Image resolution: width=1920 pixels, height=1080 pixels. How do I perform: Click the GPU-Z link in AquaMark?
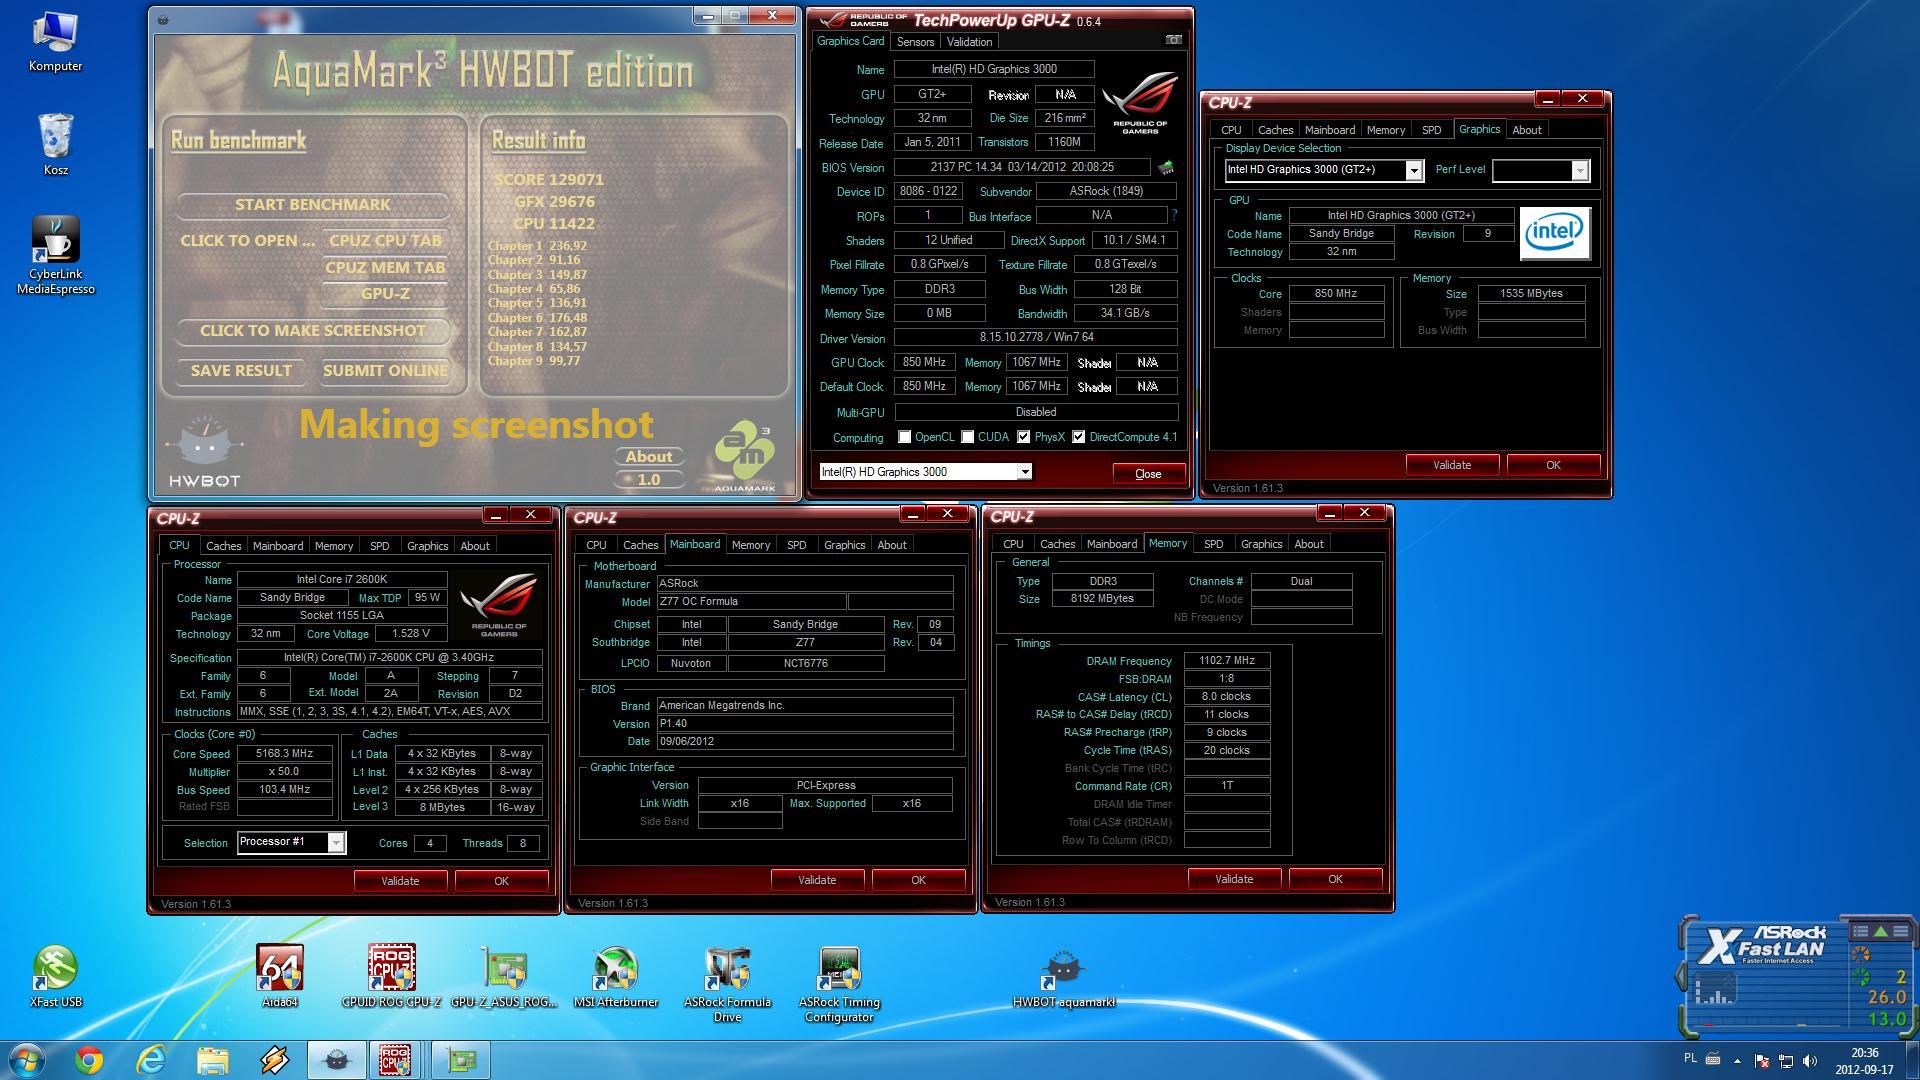coord(385,293)
